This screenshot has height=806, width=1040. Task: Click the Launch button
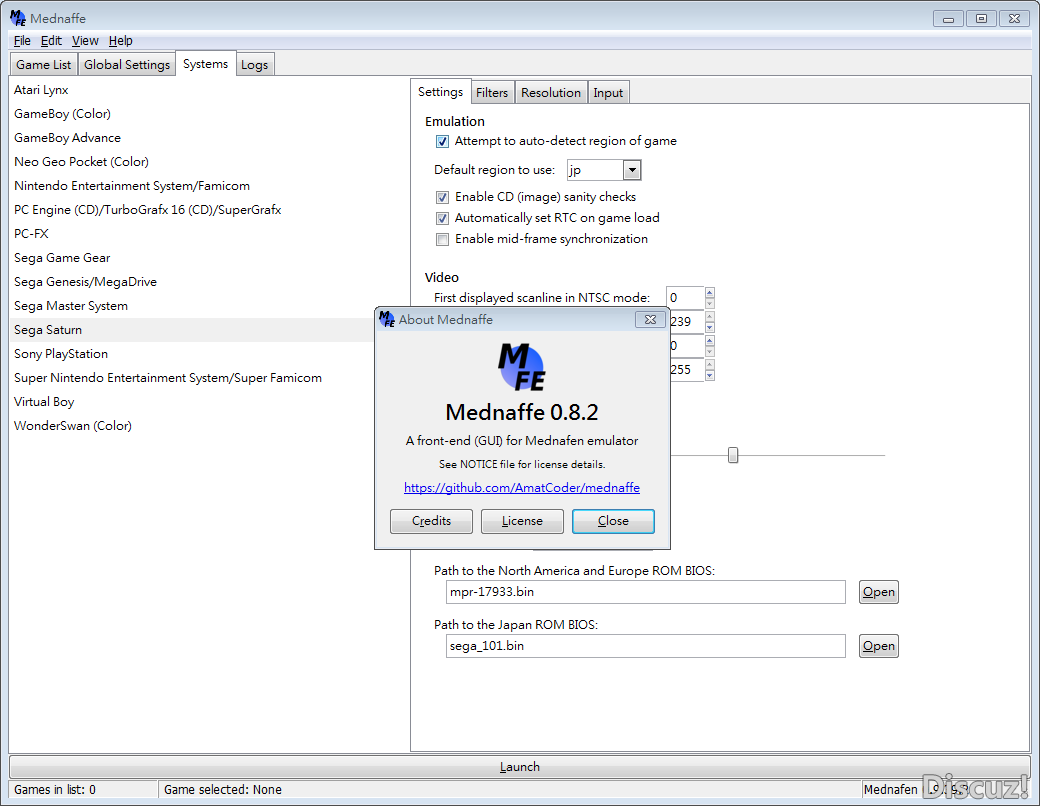519,767
